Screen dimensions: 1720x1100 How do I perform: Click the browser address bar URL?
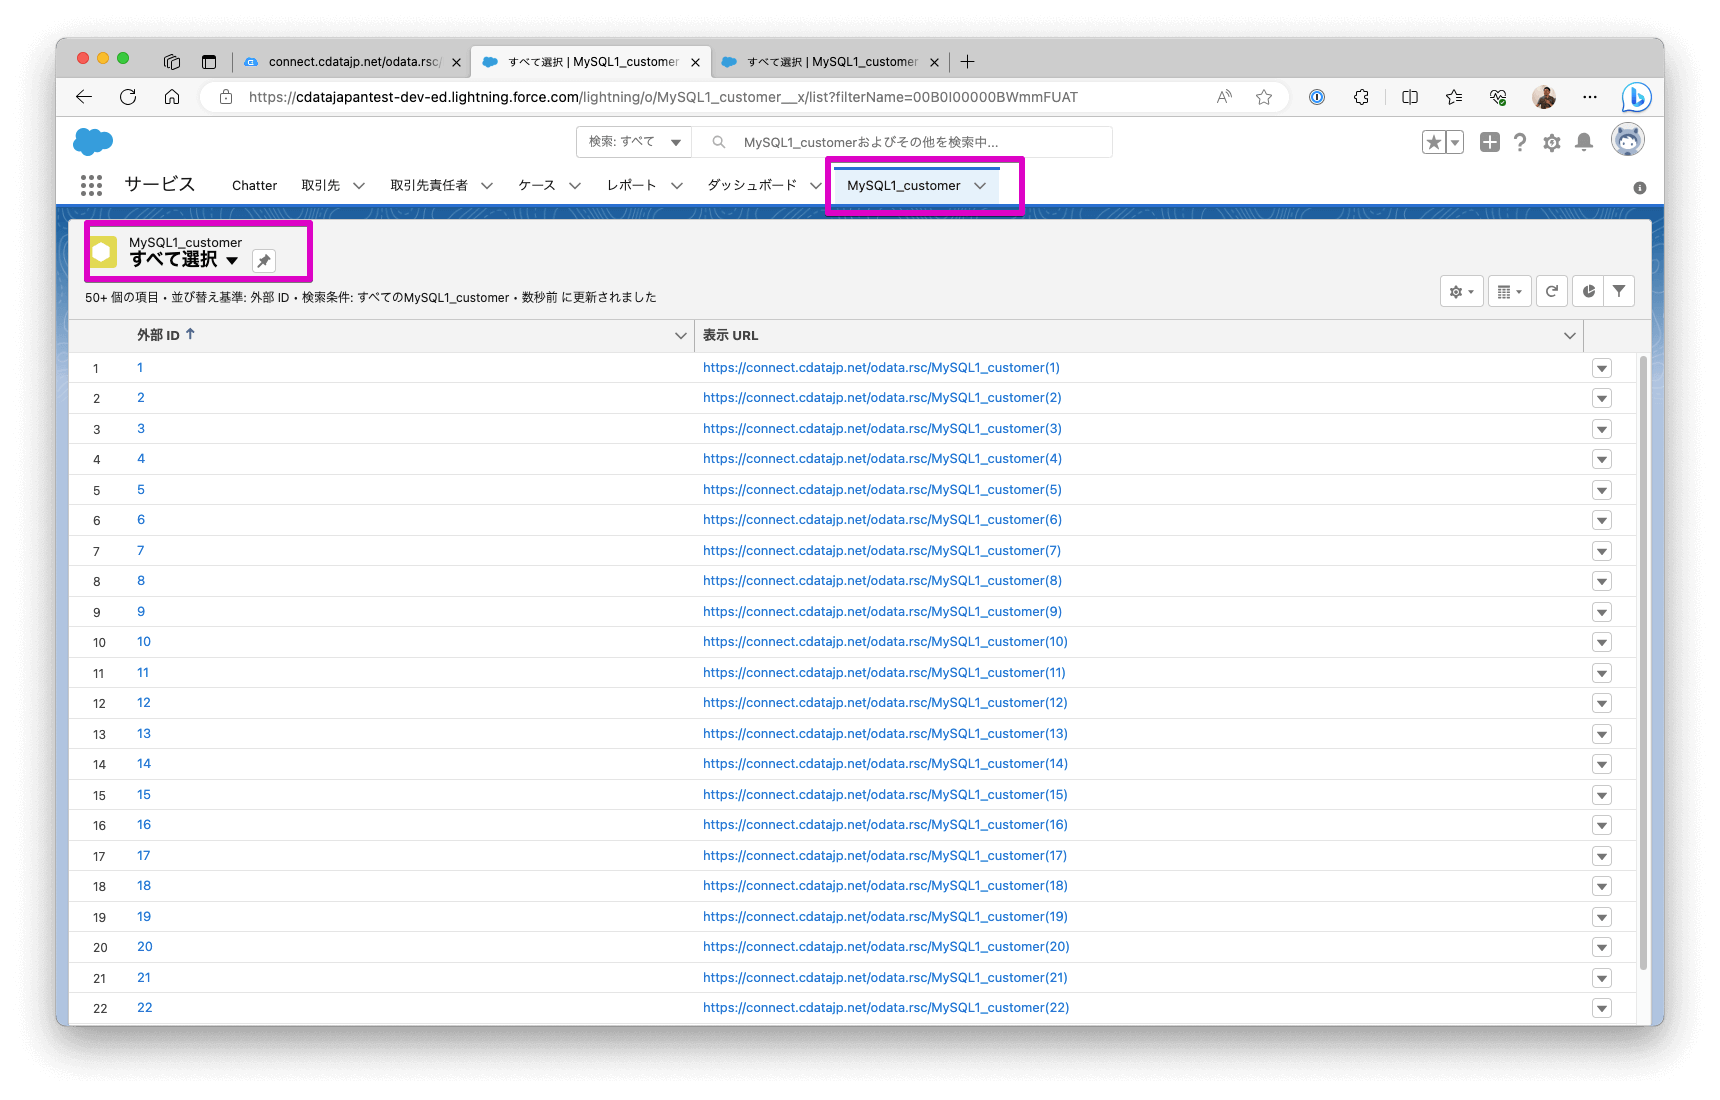[x=663, y=97]
